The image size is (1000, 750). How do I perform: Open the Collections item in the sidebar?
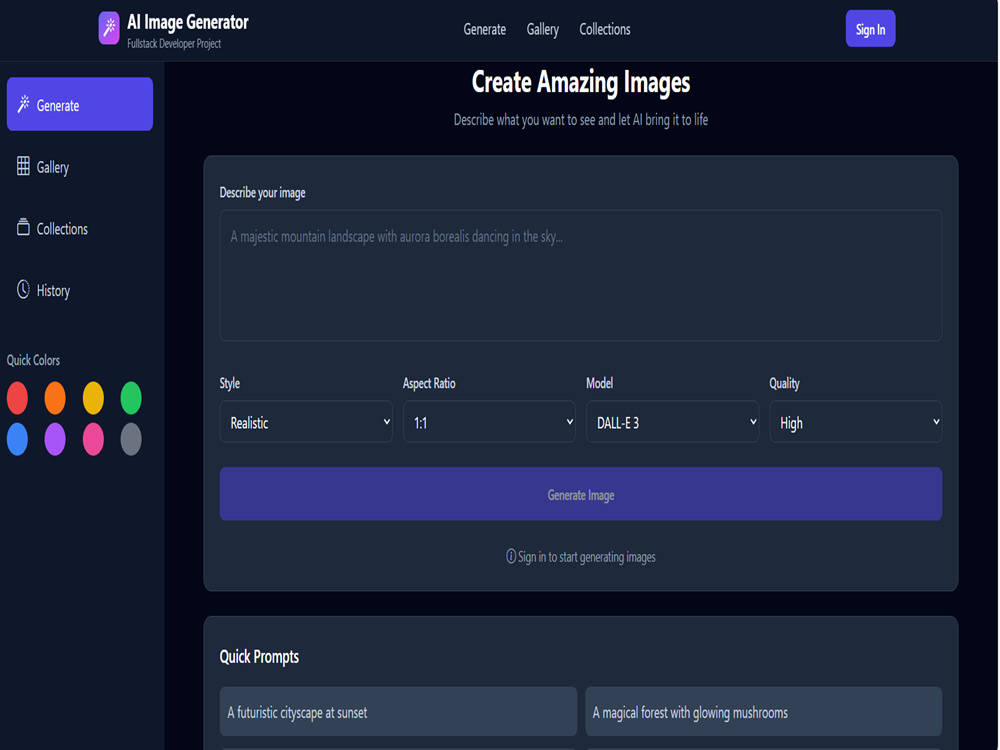[x=80, y=228]
